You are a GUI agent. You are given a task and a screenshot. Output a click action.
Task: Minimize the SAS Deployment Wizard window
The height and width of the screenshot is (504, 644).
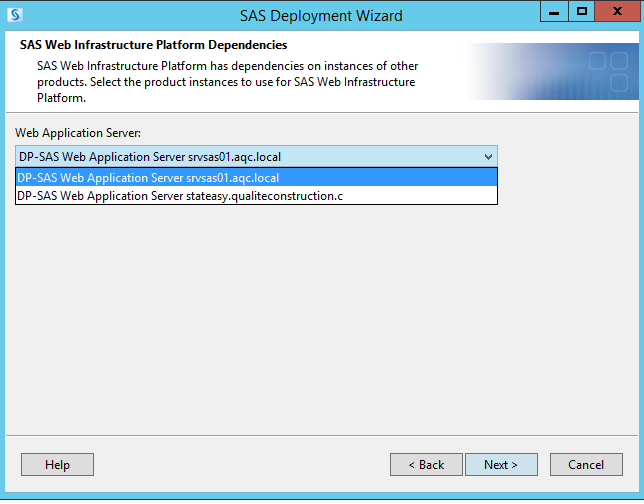[556, 12]
